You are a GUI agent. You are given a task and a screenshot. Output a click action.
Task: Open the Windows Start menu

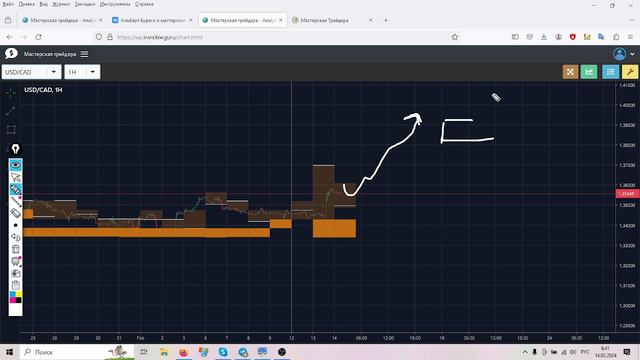pos(9,352)
